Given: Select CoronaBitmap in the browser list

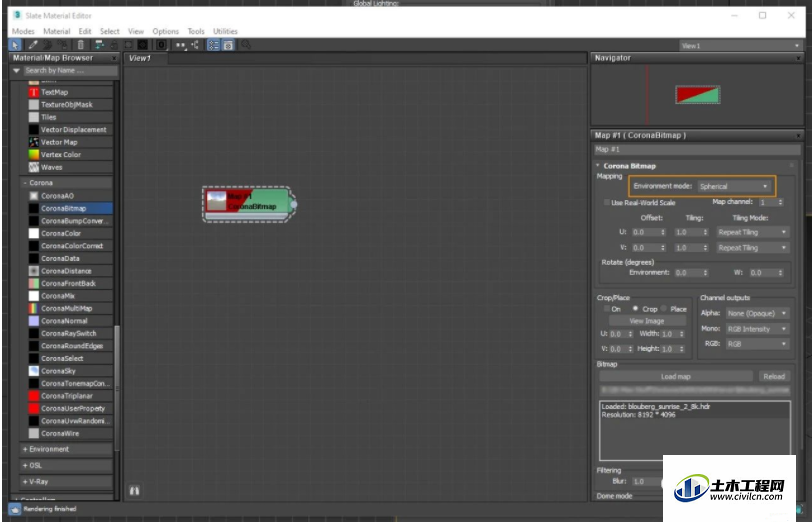Looking at the screenshot, I should coord(70,208).
